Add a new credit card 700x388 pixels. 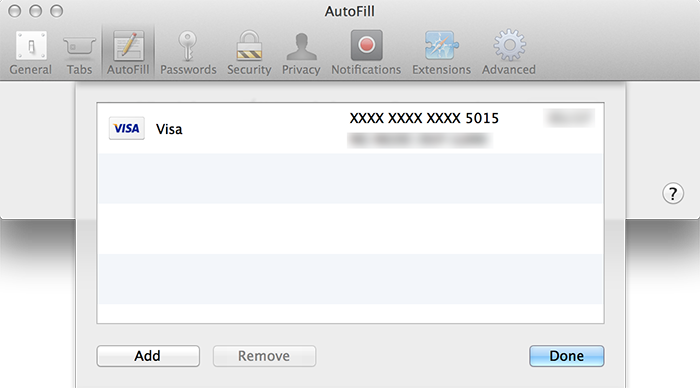pos(148,356)
